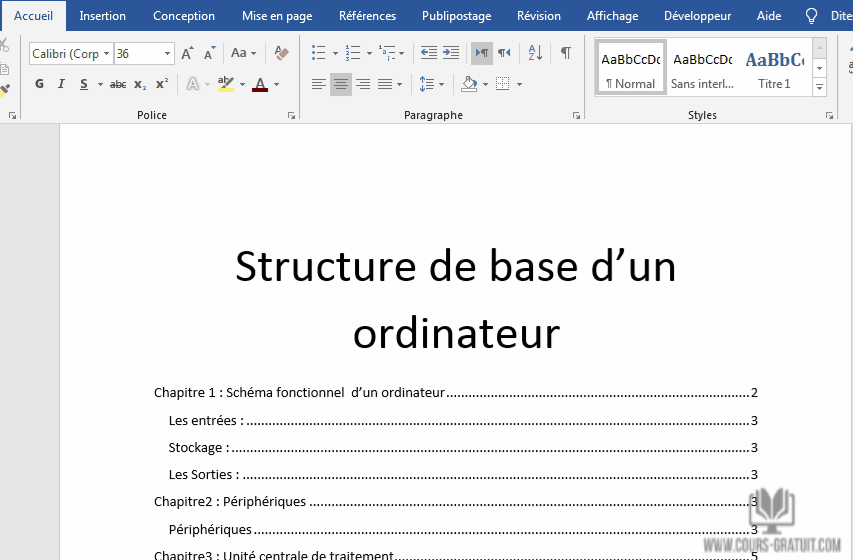Follow TOC entry Les entrées
The image size is (853, 560).
tap(463, 420)
